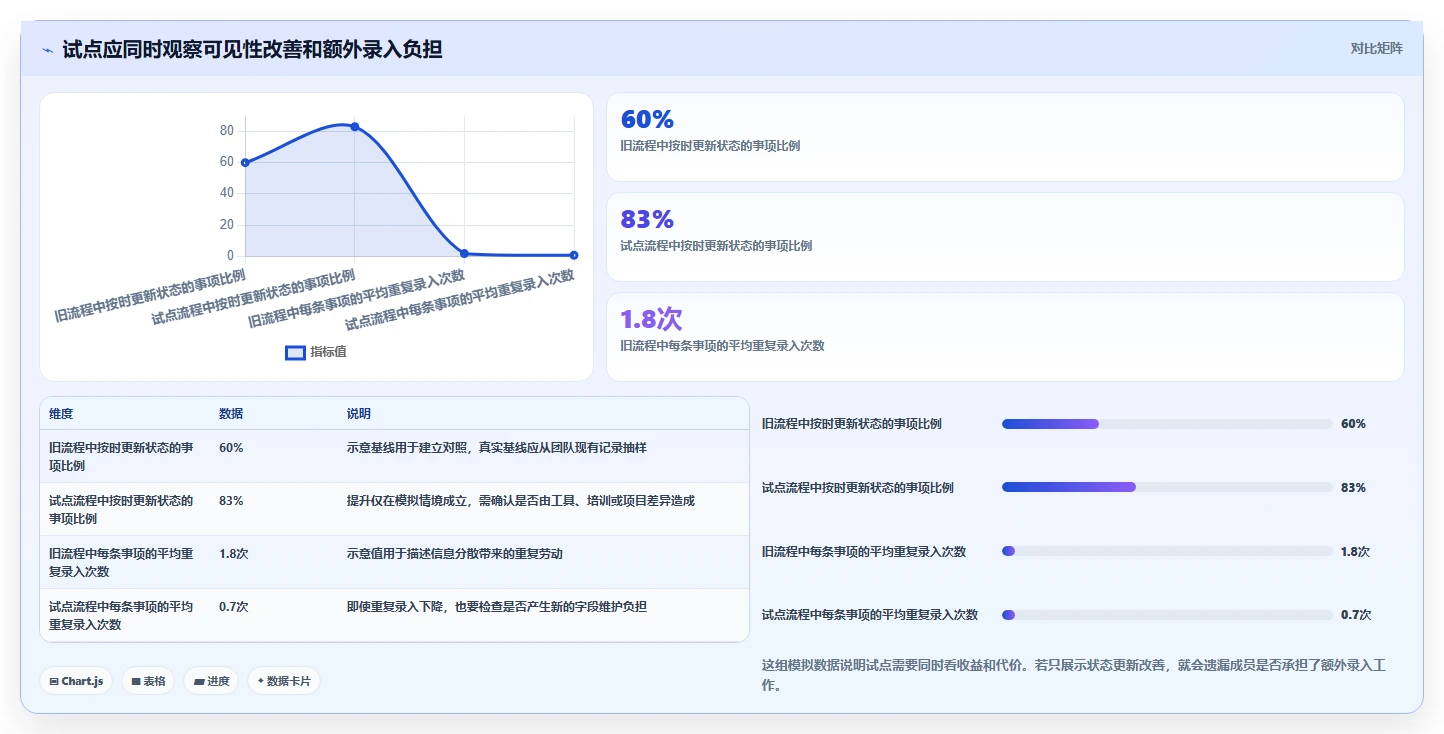Click the 83% cell in the table

click(x=231, y=500)
